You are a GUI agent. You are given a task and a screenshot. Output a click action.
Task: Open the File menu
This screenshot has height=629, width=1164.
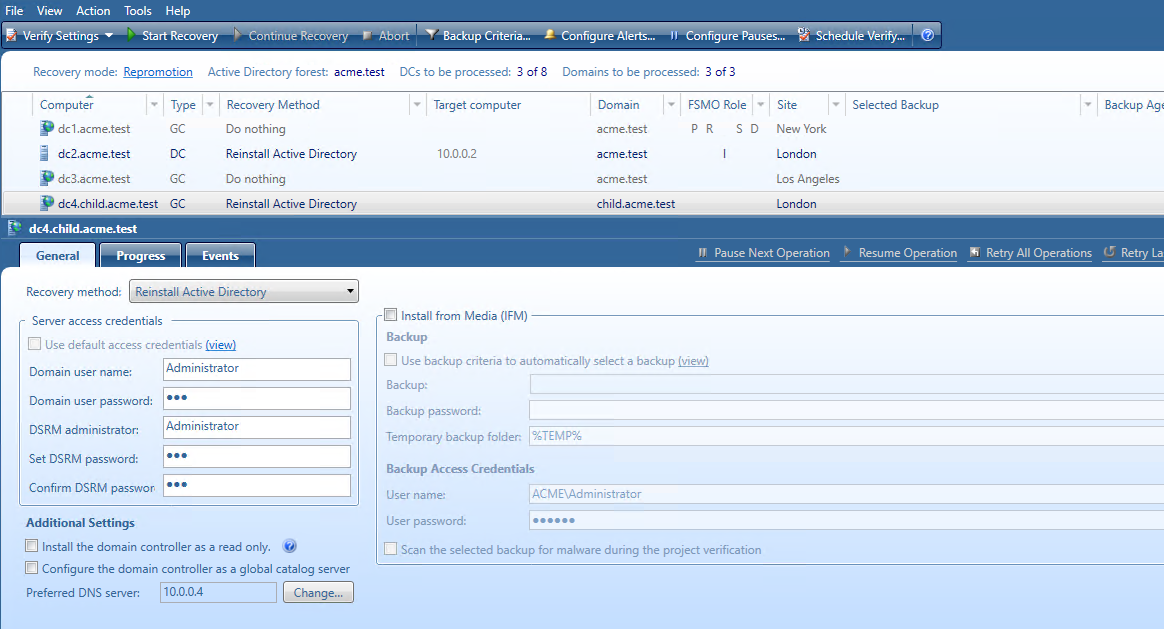point(14,10)
